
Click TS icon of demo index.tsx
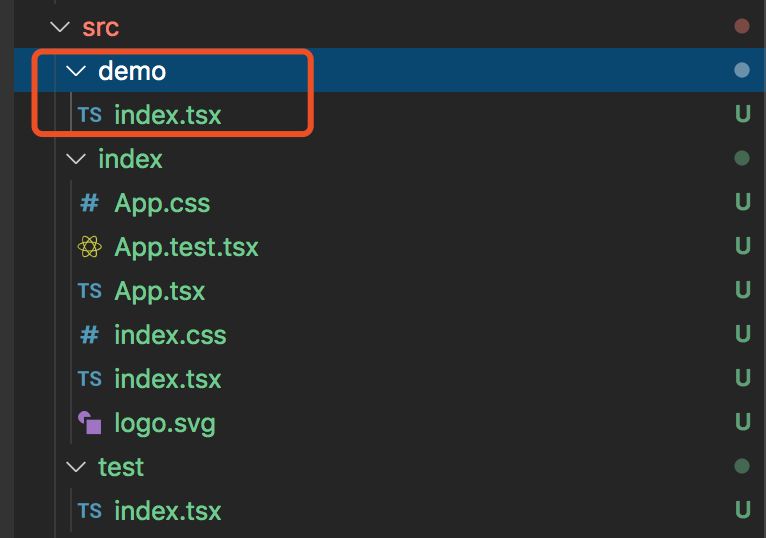pos(89,115)
